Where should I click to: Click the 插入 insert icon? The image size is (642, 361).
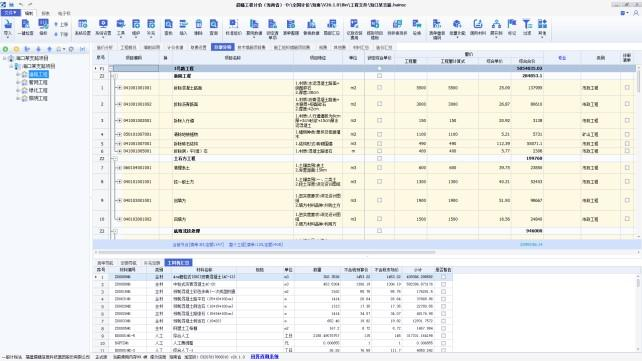point(183,27)
